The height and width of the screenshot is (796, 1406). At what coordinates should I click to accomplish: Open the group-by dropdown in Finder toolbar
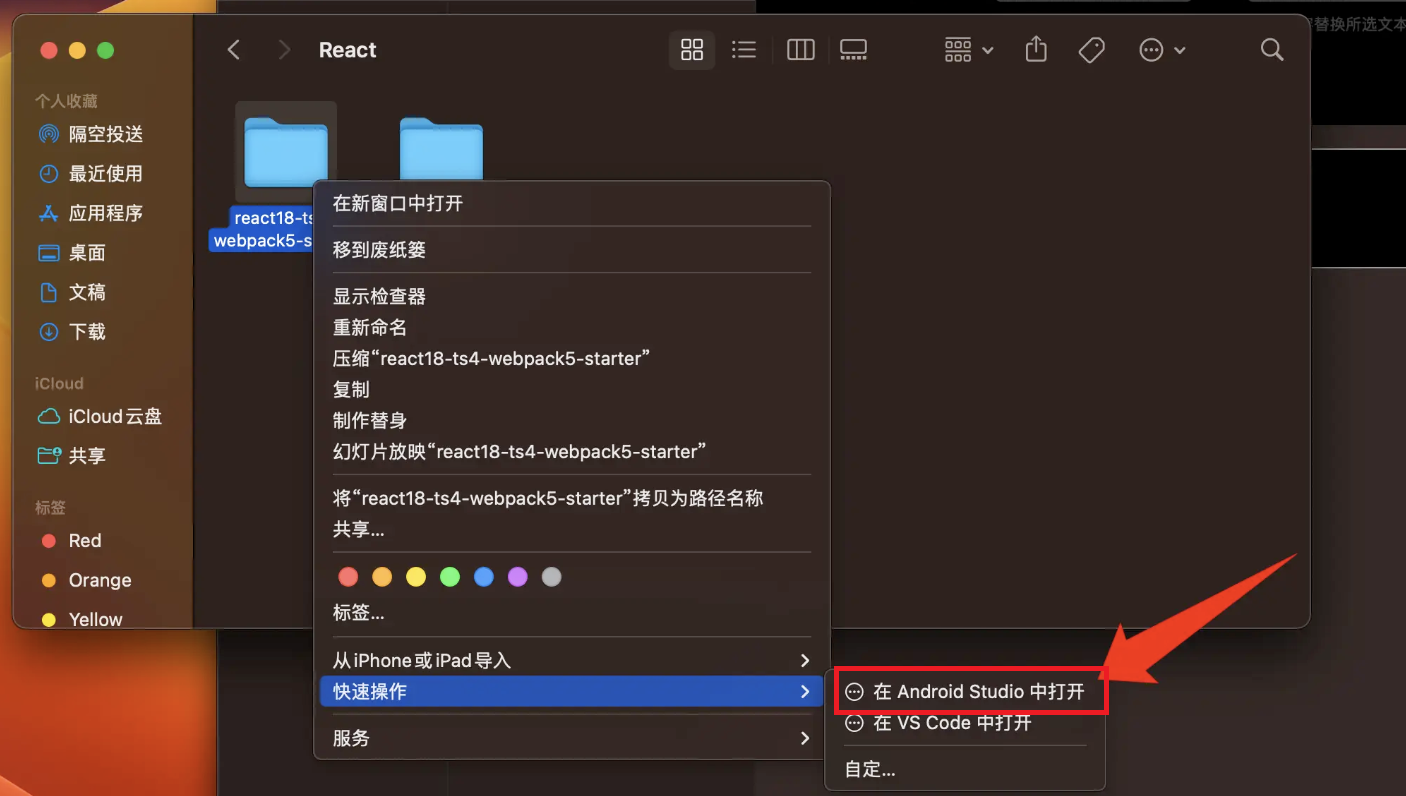[968, 50]
